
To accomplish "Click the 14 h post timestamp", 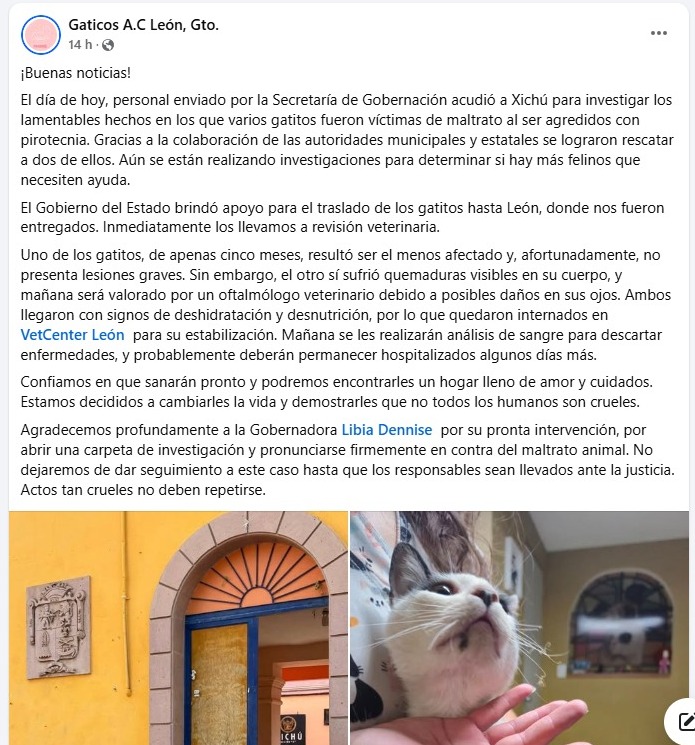I will 80,45.
